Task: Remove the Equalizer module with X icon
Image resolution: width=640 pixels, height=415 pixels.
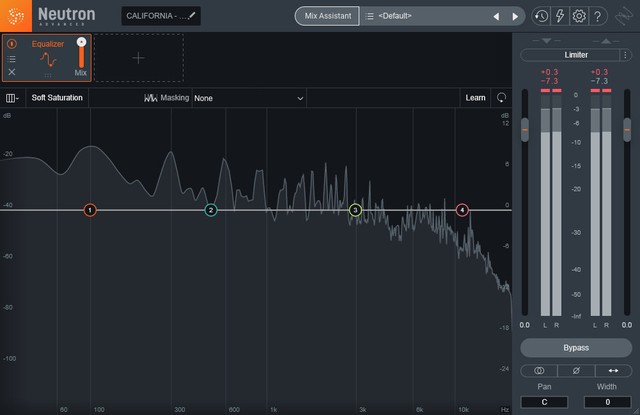Action: 12,73
